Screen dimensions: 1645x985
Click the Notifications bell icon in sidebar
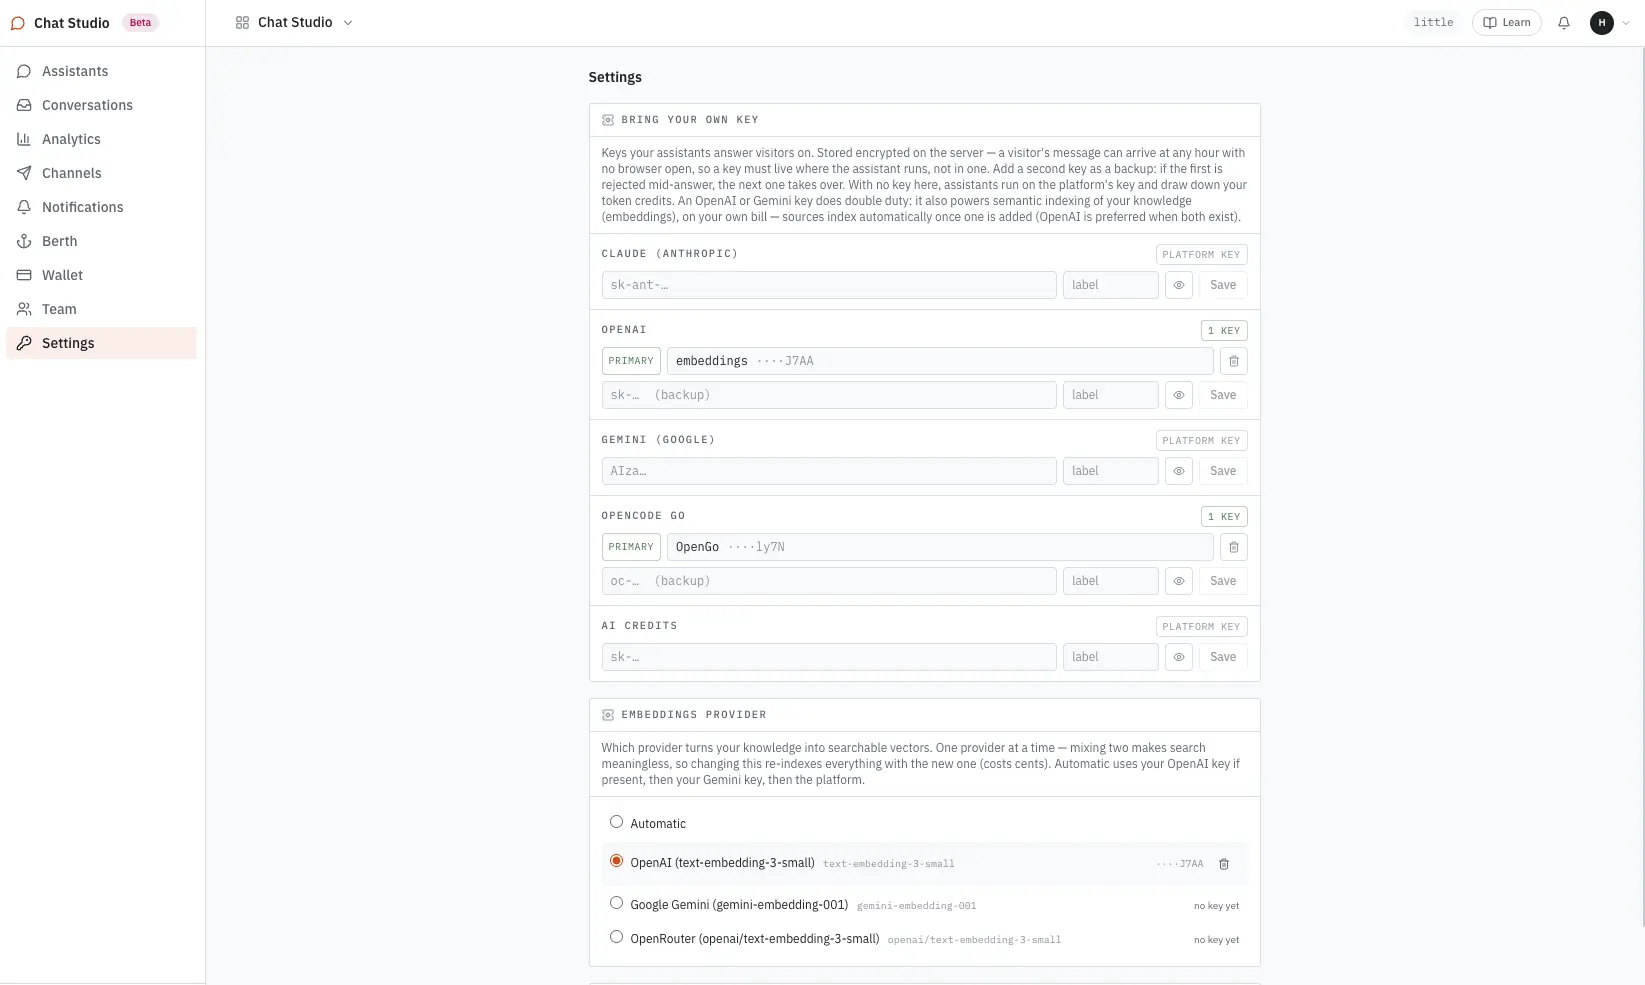point(24,207)
